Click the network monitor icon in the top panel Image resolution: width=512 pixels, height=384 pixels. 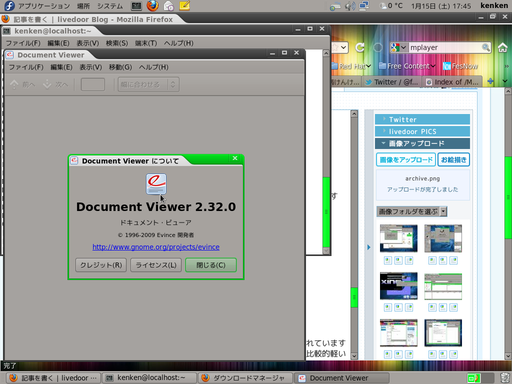point(364,6)
